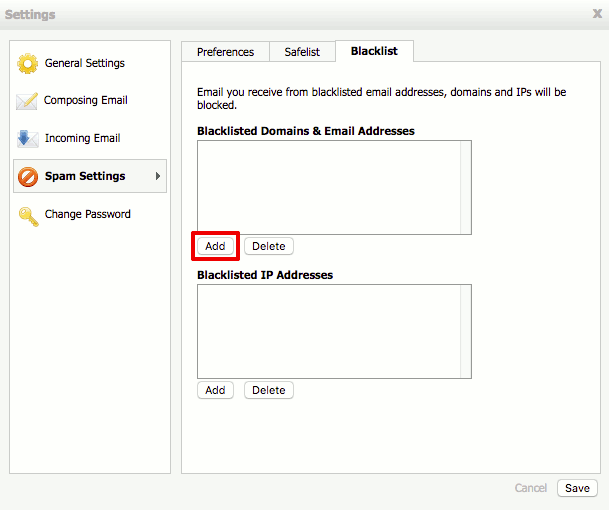Open Composing Email section
Screen dimensions: 609x510
click(x=86, y=100)
